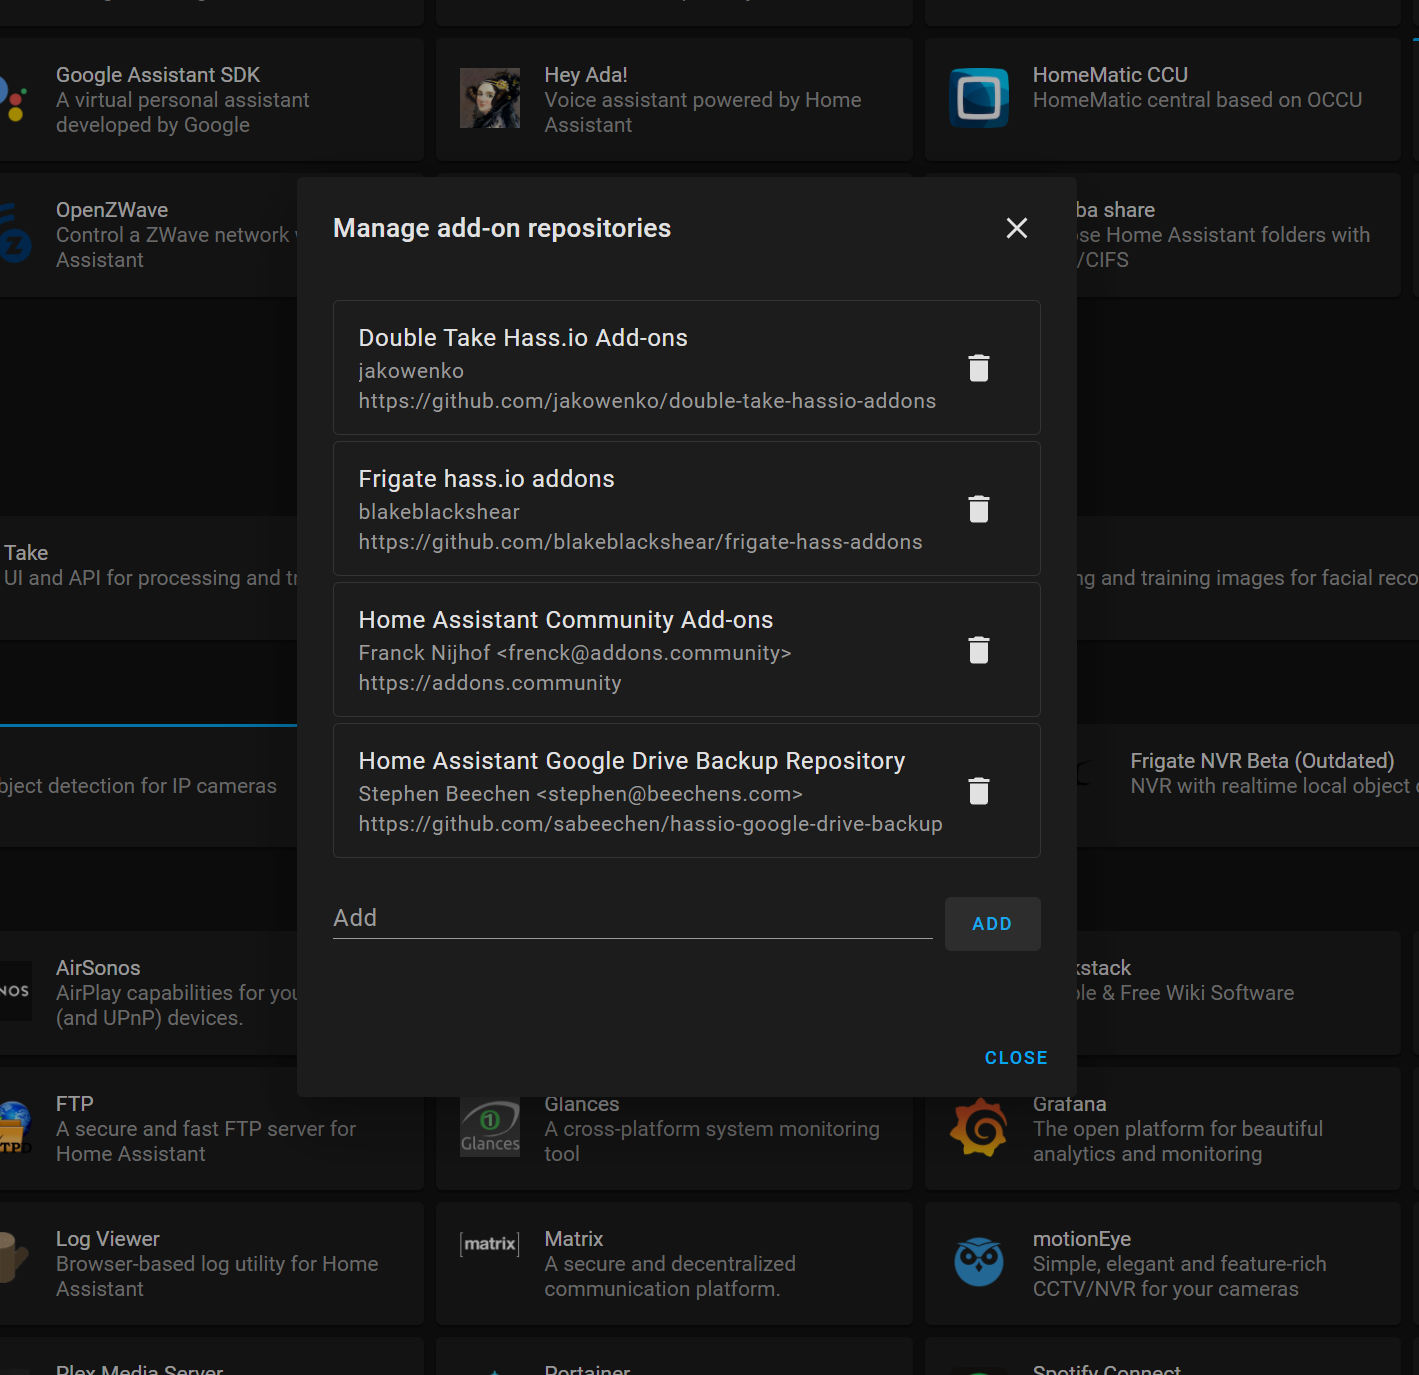Click the motionEye owl icon

(979, 1263)
